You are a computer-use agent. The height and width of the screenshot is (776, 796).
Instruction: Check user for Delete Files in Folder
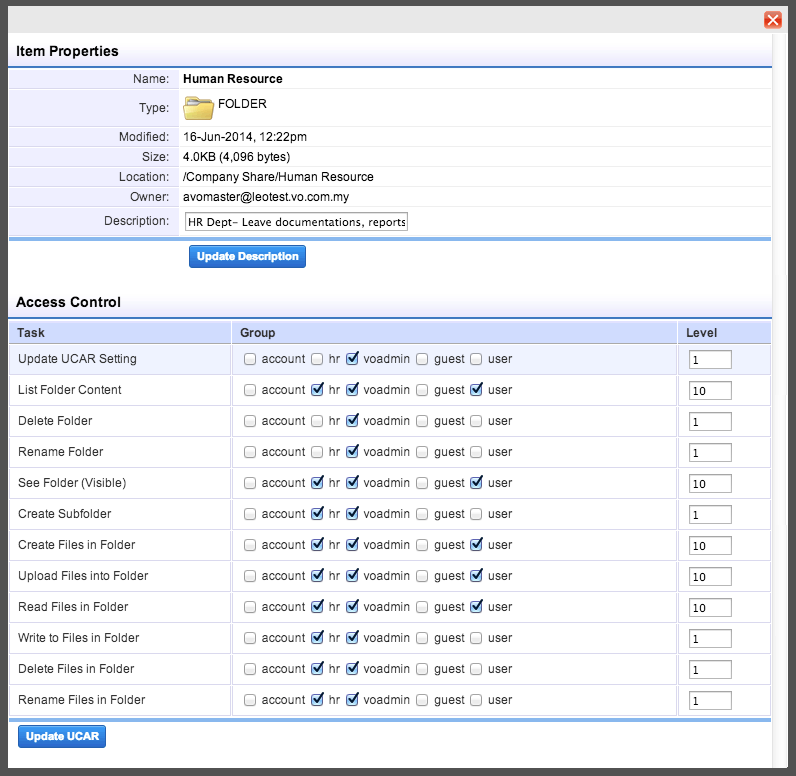point(476,669)
